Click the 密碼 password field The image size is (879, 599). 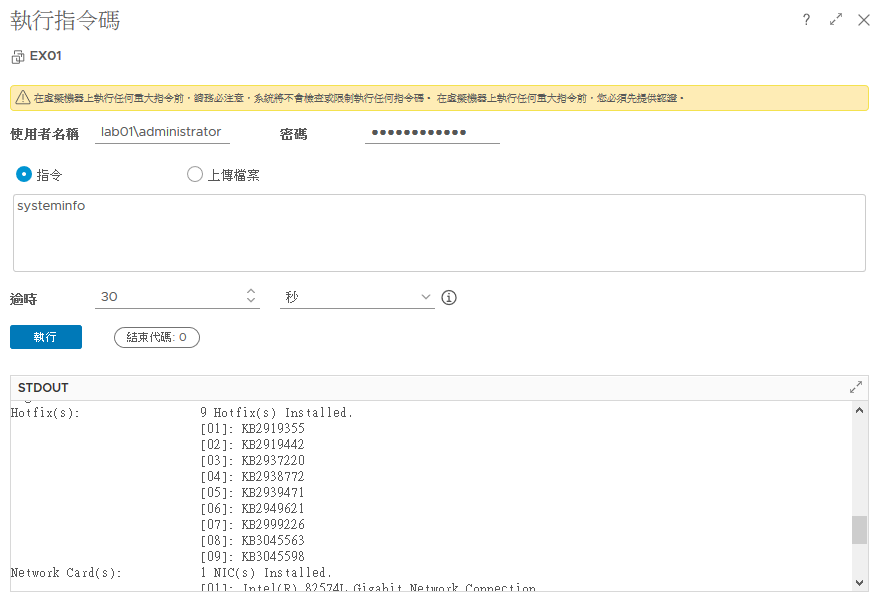point(431,132)
